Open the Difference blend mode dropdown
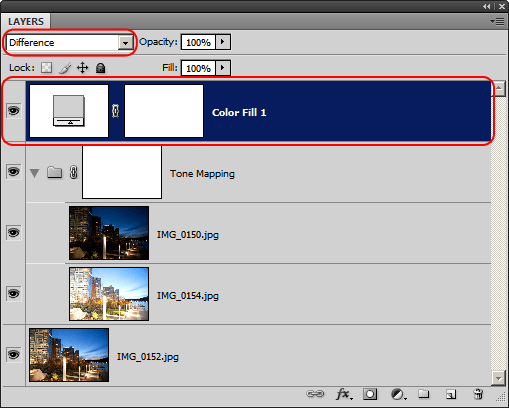This screenshot has width=509, height=408. click(x=70, y=43)
